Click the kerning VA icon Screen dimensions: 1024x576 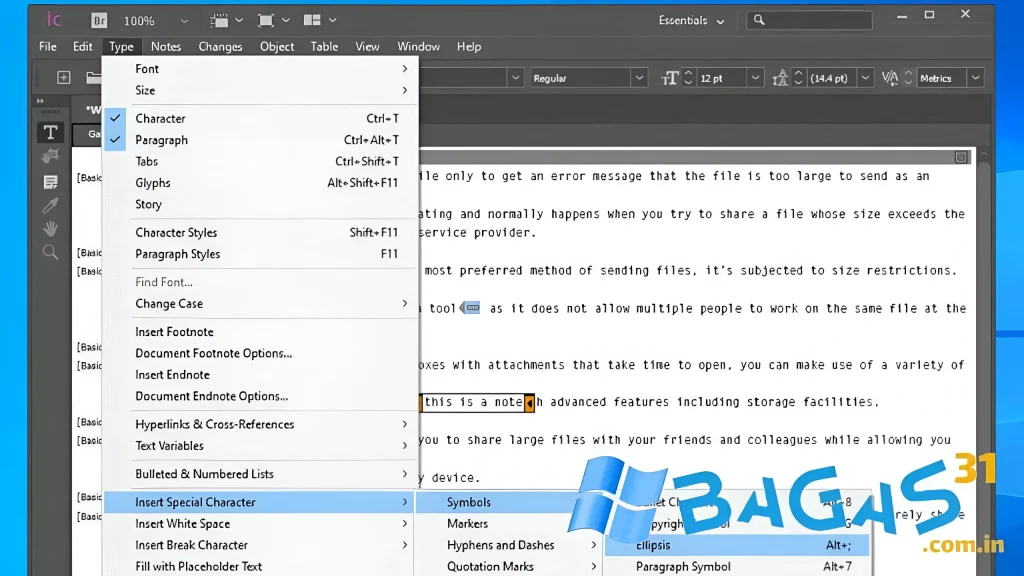889,78
